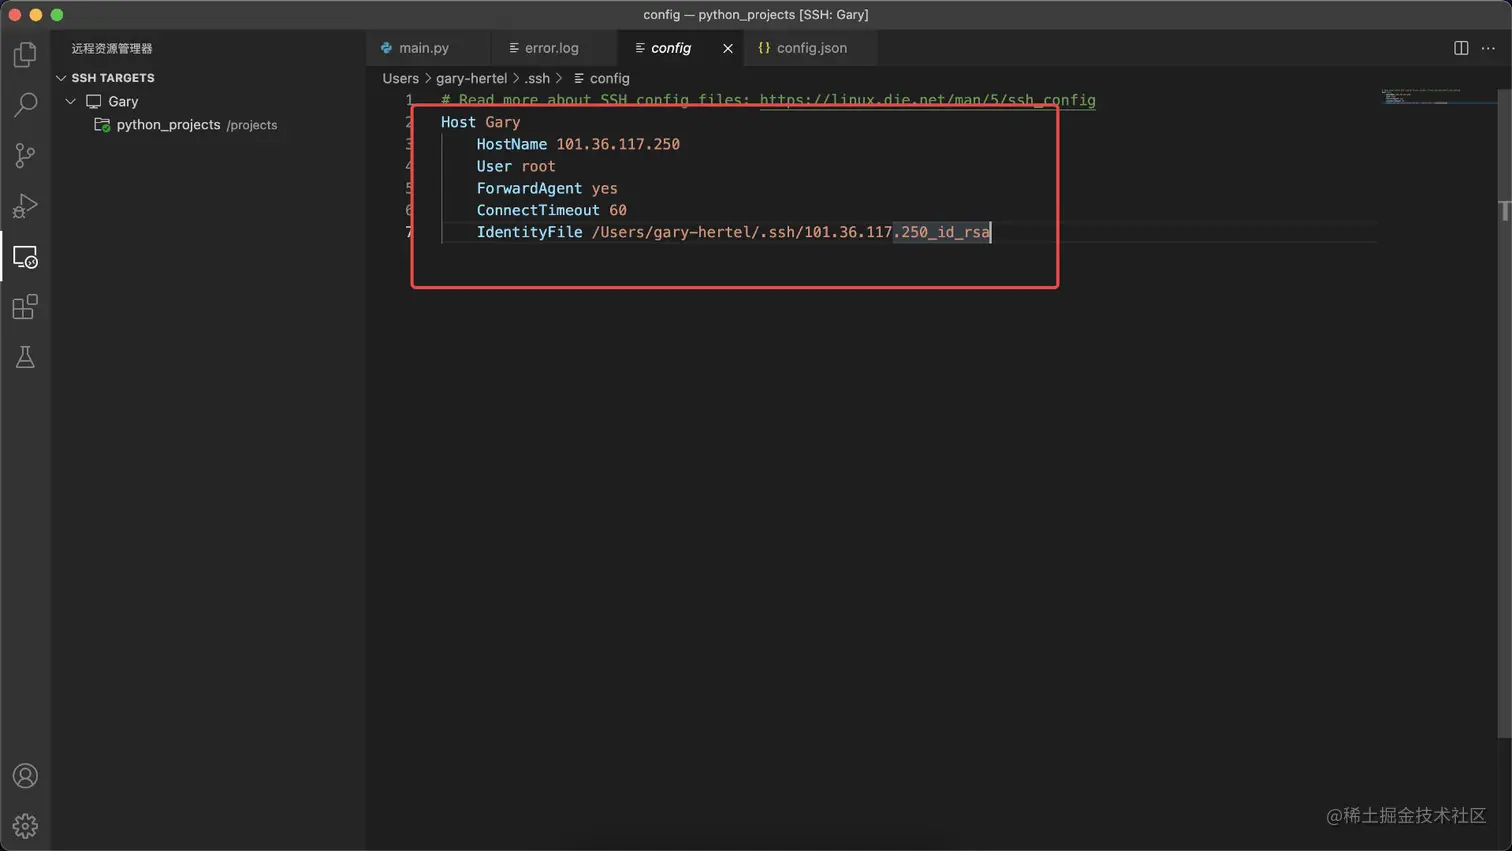The width and height of the screenshot is (1512, 851).
Task: Click the ConnectTimeout 60 line
Action: 552,210
